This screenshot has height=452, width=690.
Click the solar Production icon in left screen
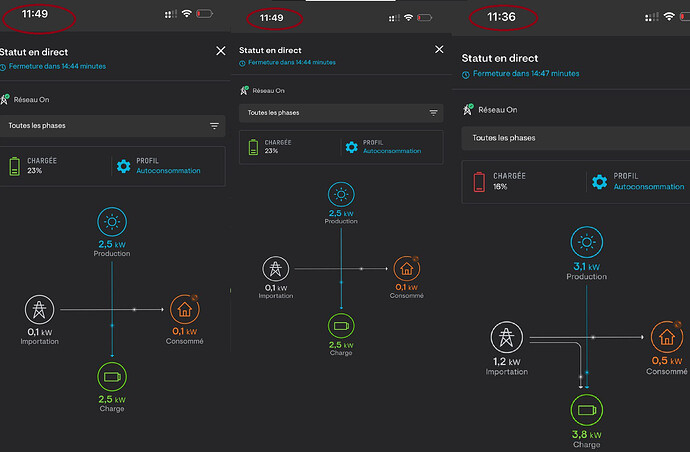pos(112,222)
